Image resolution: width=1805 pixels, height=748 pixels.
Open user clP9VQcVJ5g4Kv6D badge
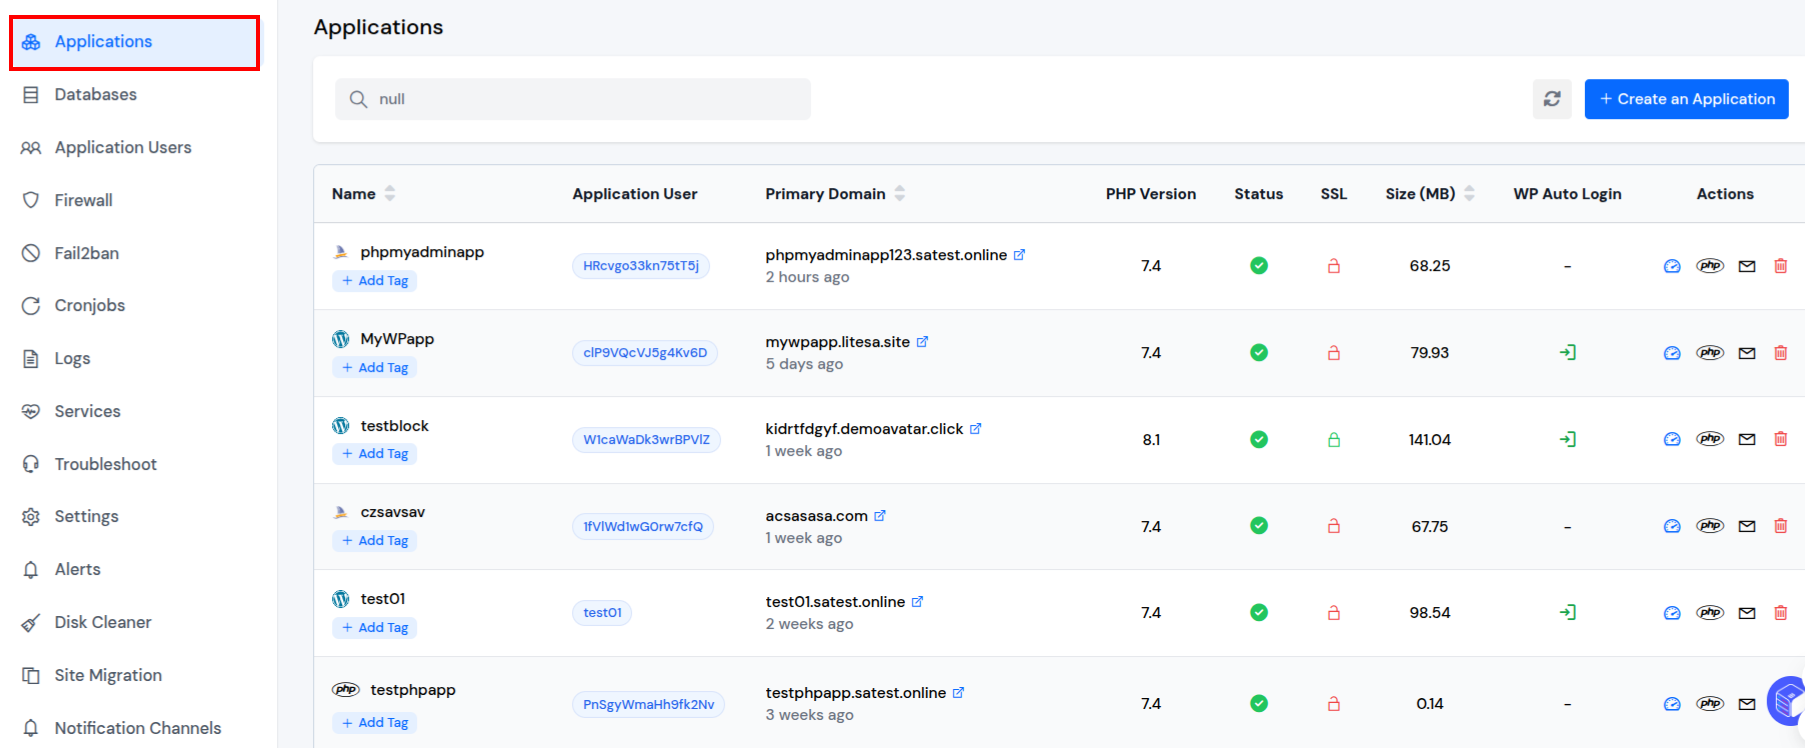pyautogui.click(x=645, y=353)
